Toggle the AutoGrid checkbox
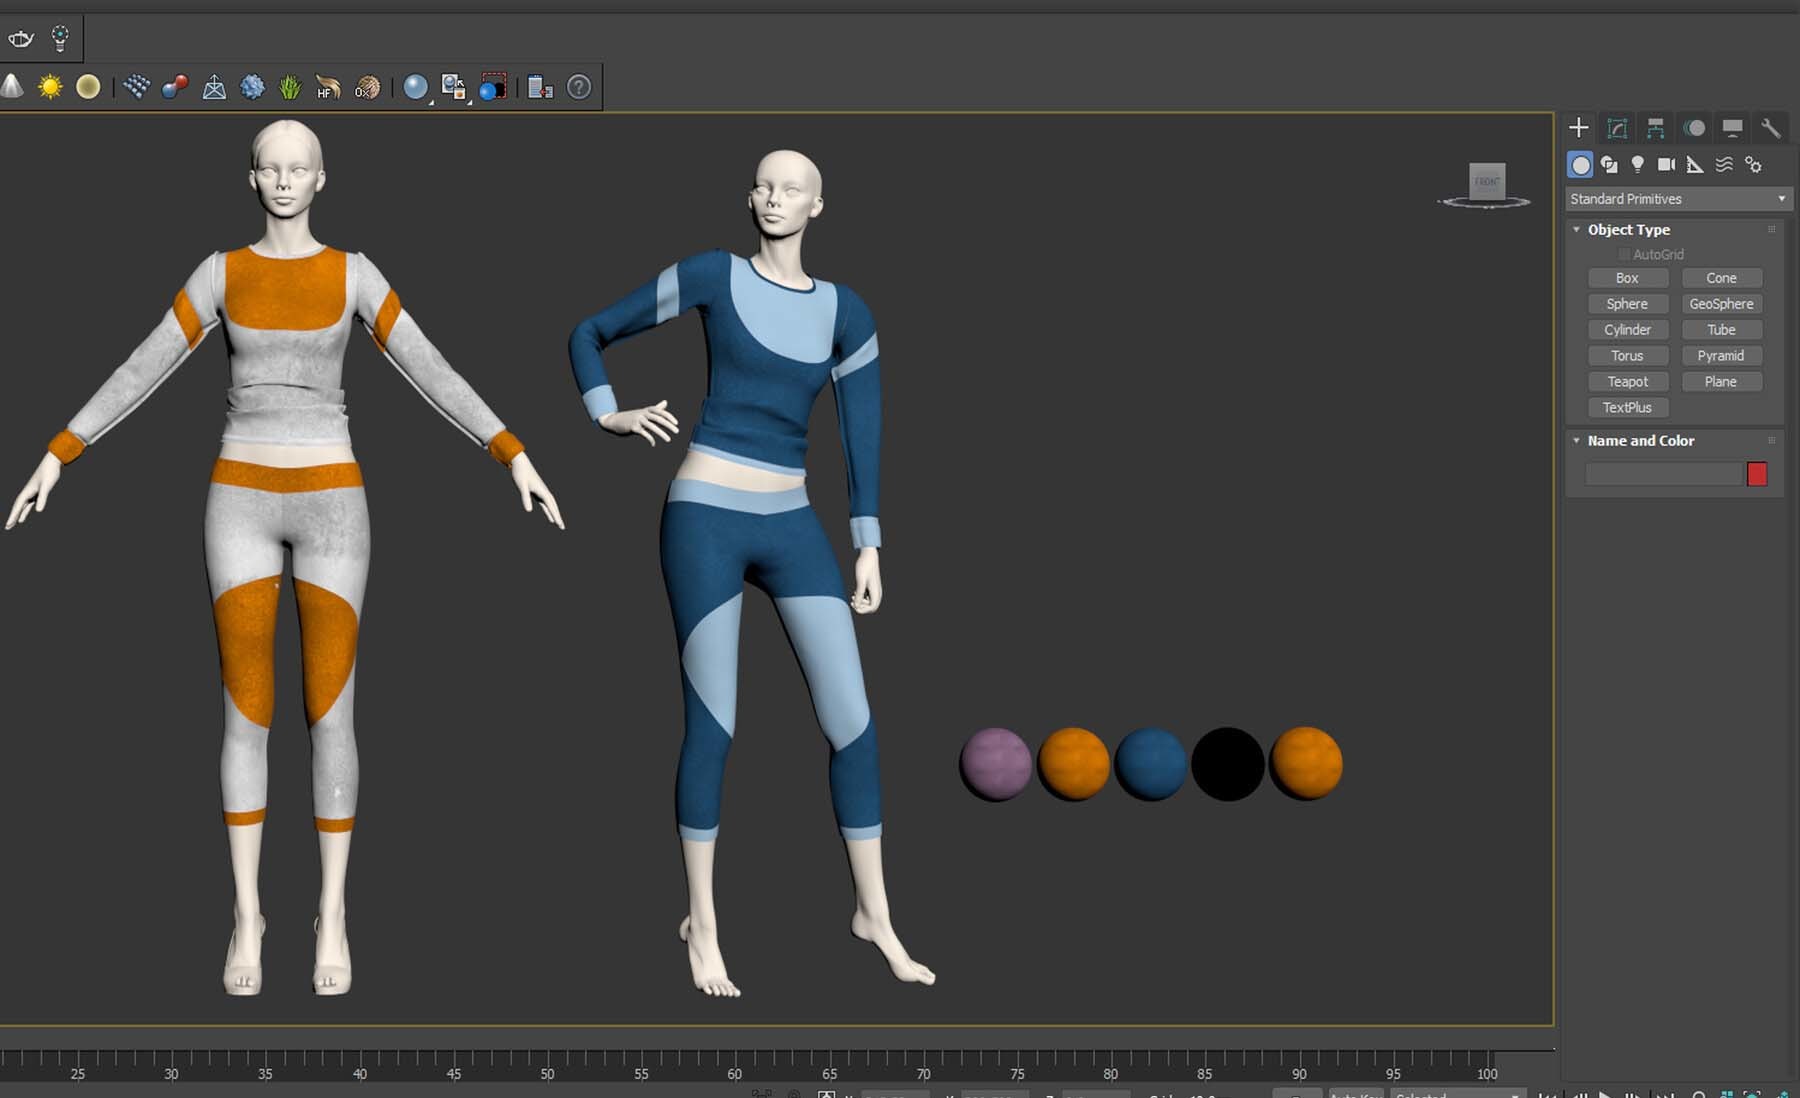 tap(1624, 255)
